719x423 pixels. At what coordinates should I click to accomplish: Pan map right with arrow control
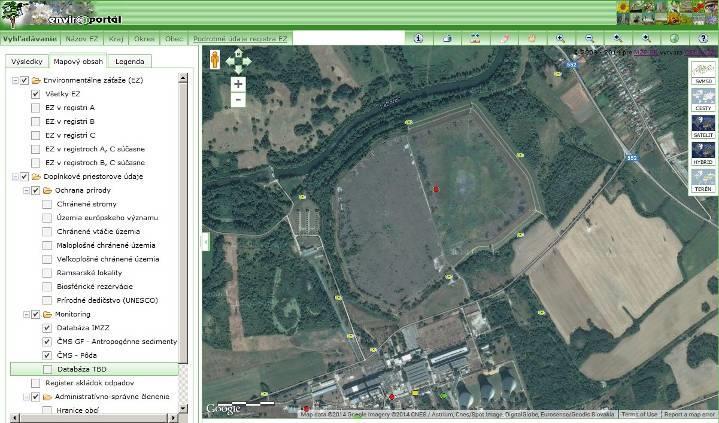point(247,61)
